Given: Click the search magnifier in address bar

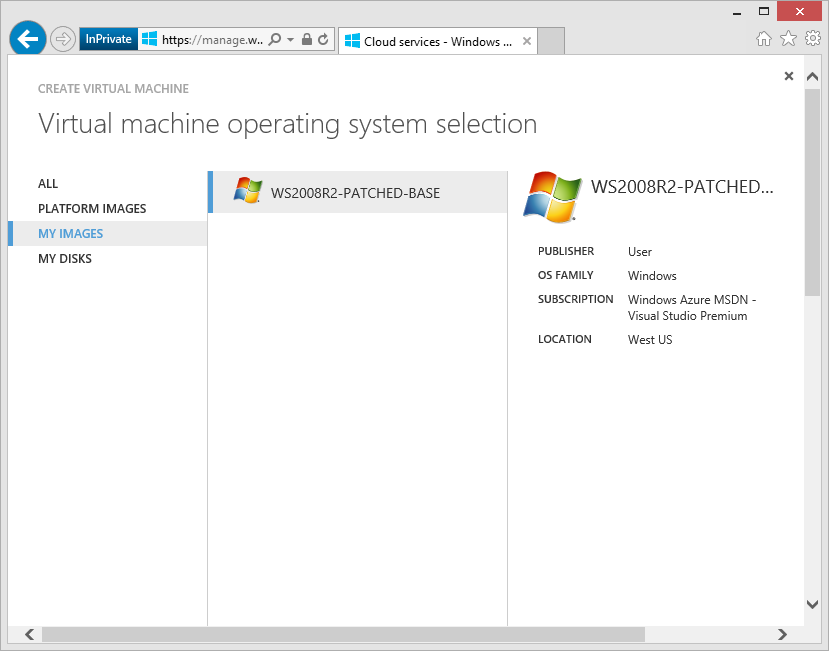Looking at the screenshot, I should point(275,40).
